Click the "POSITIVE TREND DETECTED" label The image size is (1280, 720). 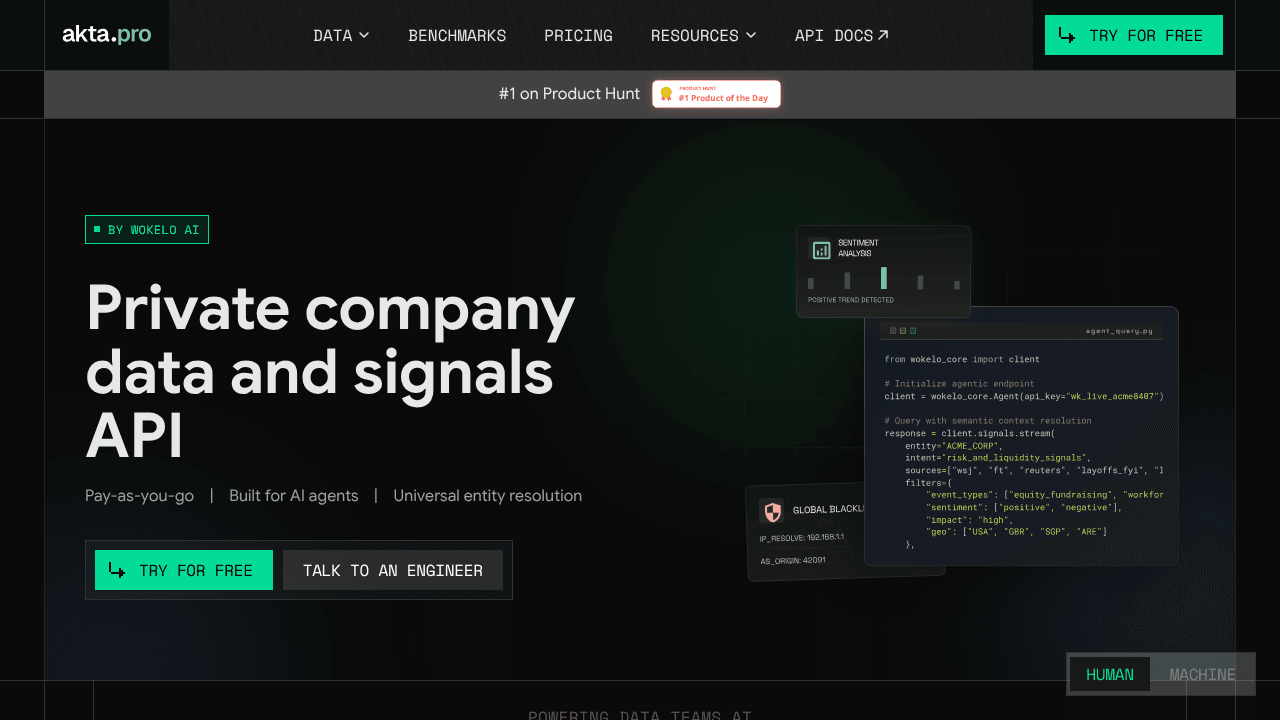(x=851, y=300)
